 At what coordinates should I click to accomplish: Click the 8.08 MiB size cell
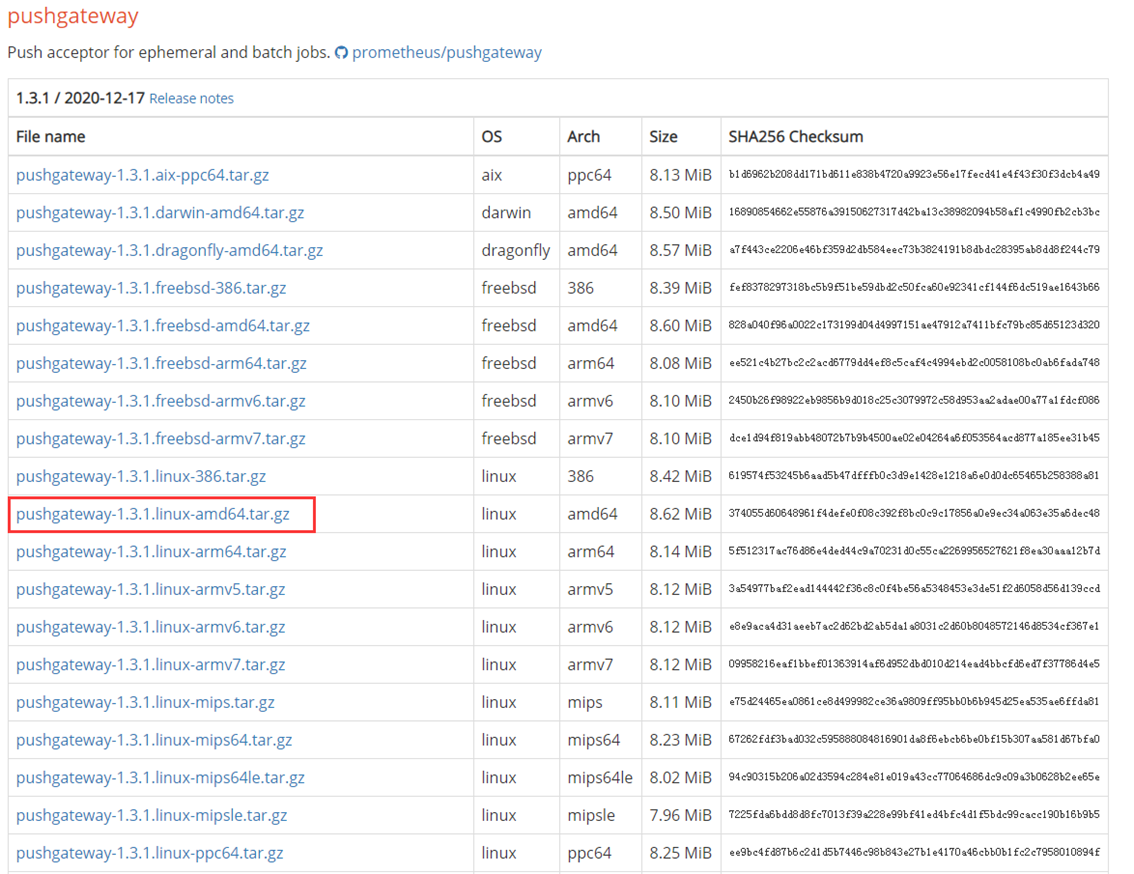pos(681,363)
